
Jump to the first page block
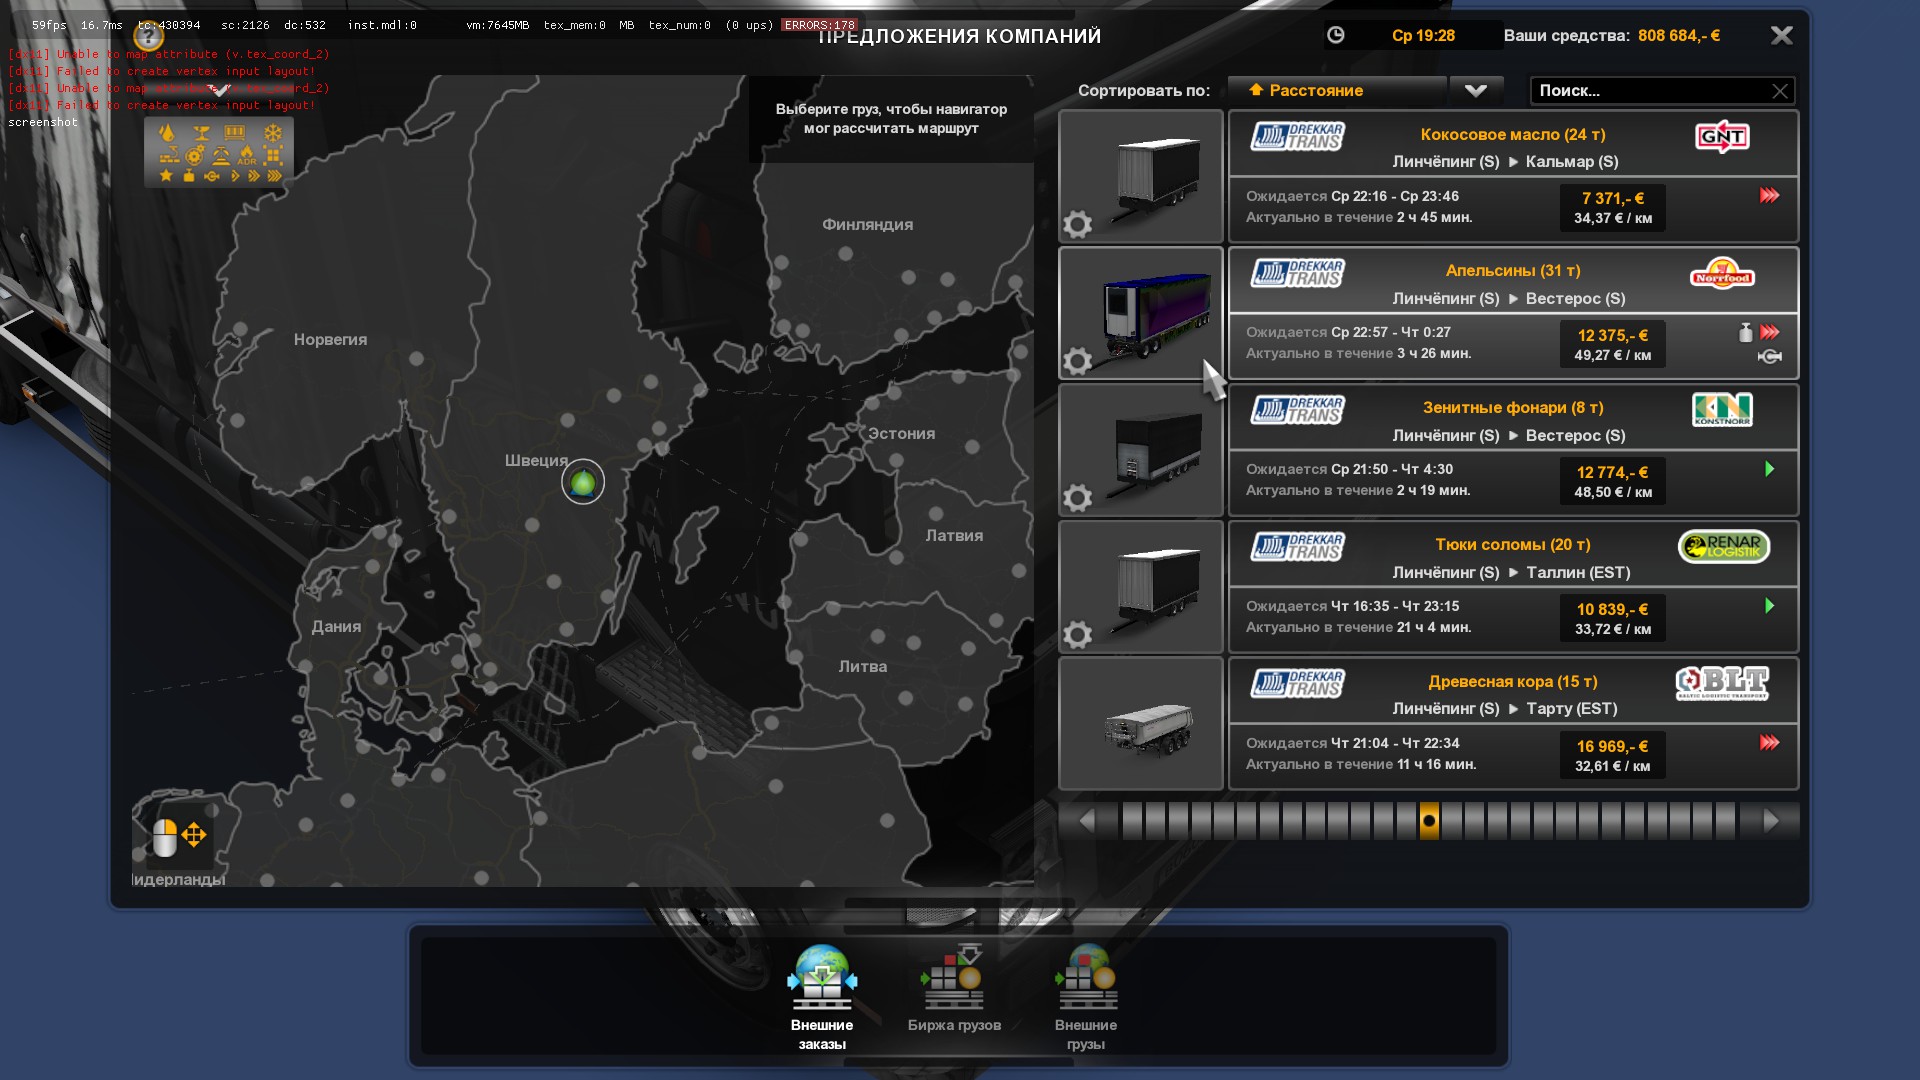pos(1132,821)
